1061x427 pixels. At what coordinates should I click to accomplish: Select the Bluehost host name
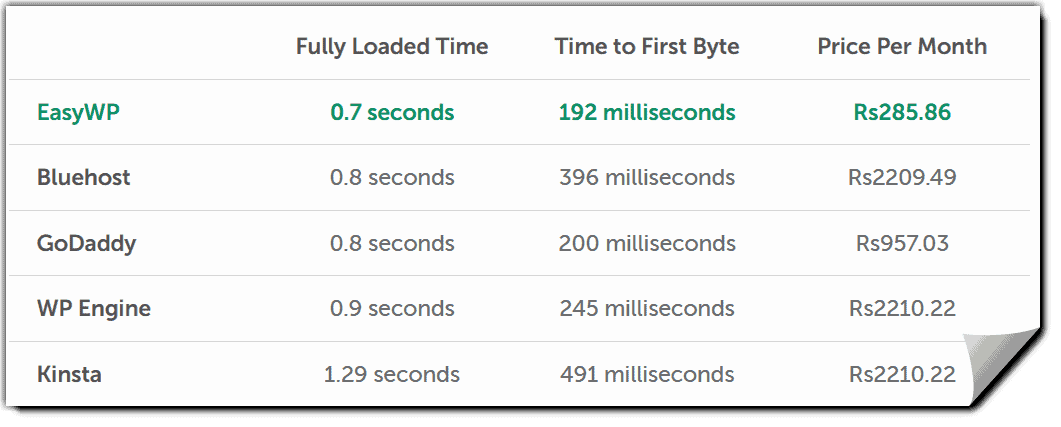(x=84, y=178)
